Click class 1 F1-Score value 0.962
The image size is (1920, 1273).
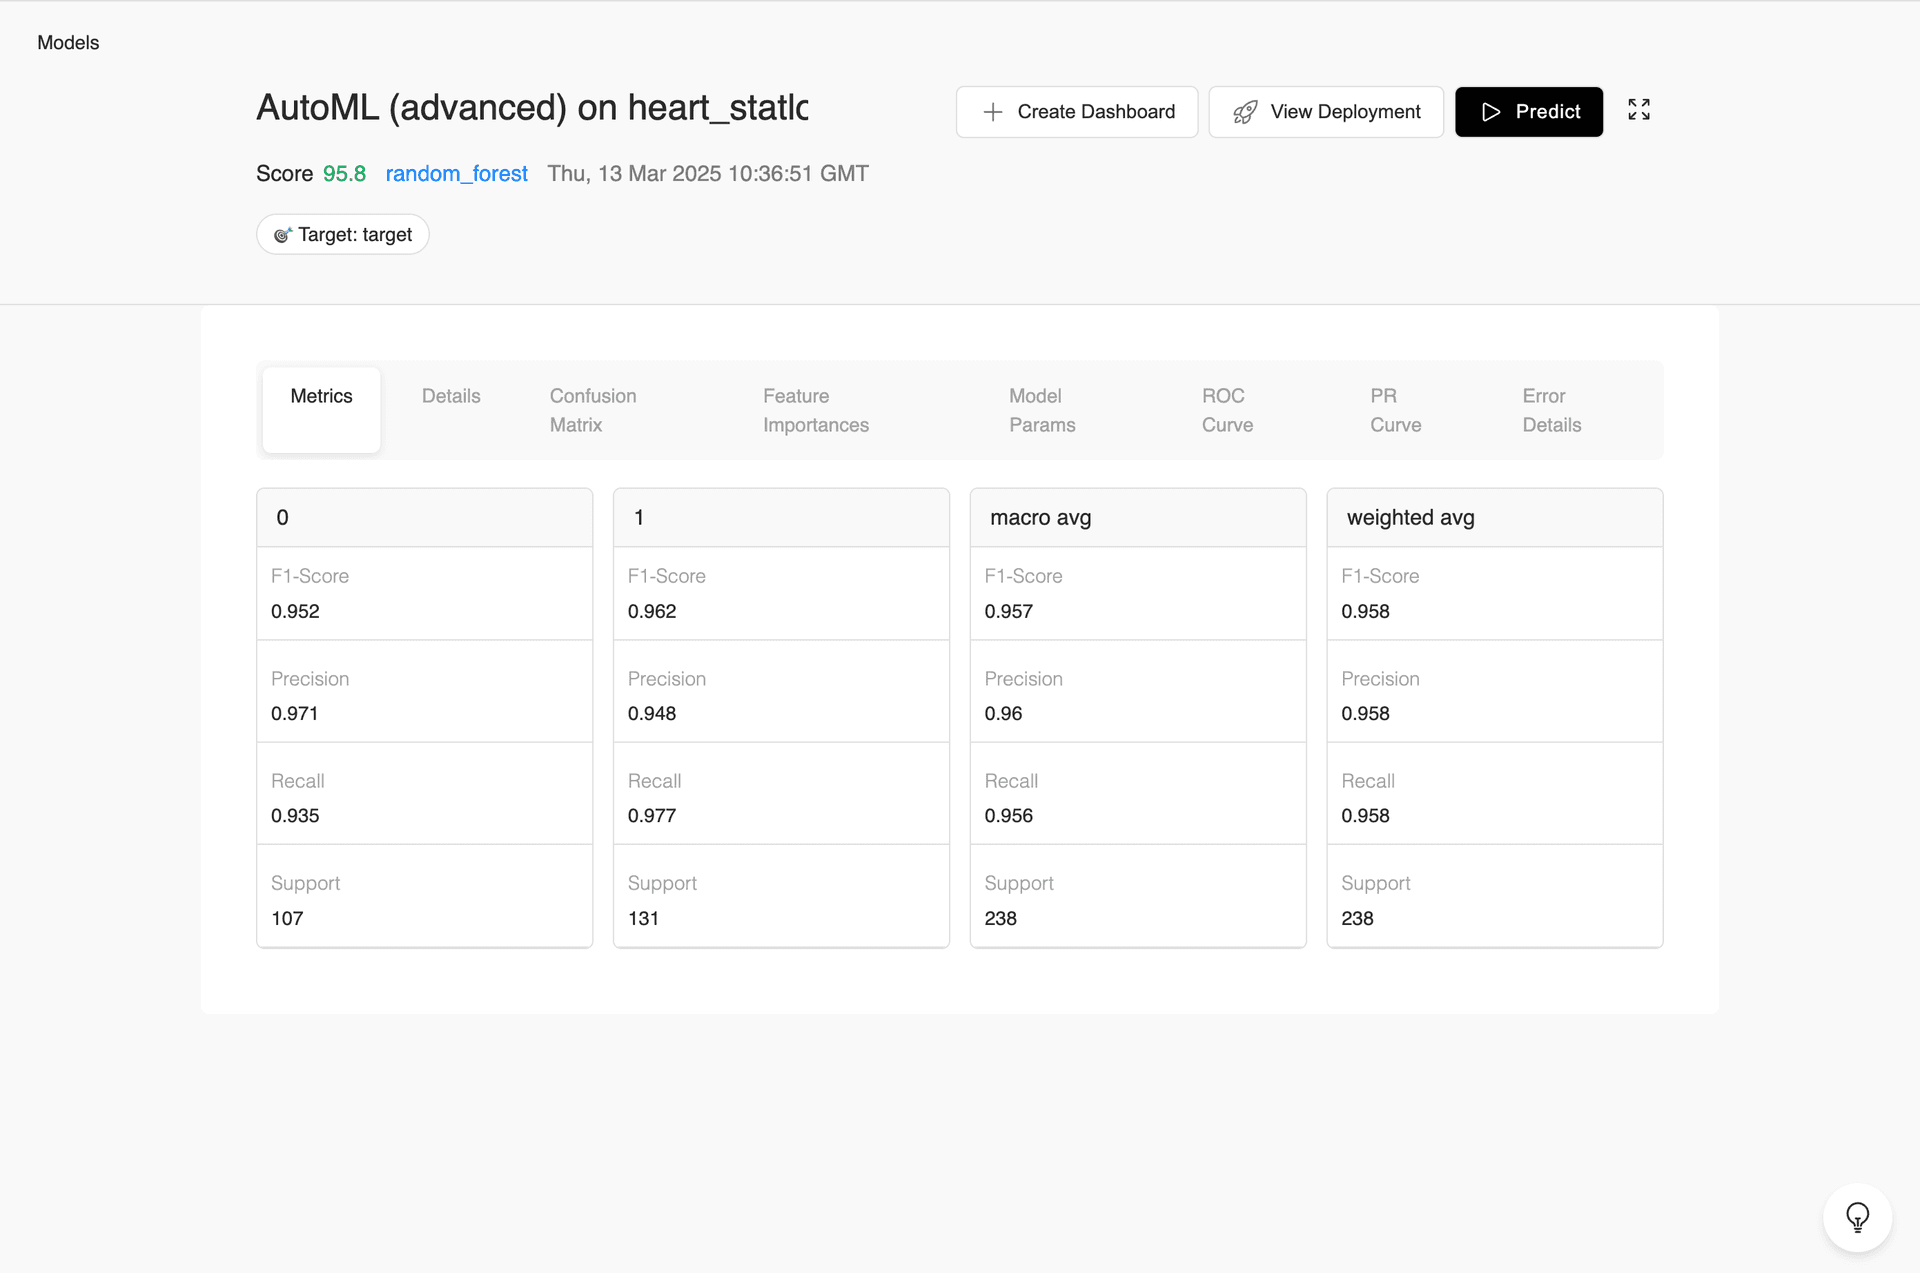click(652, 612)
